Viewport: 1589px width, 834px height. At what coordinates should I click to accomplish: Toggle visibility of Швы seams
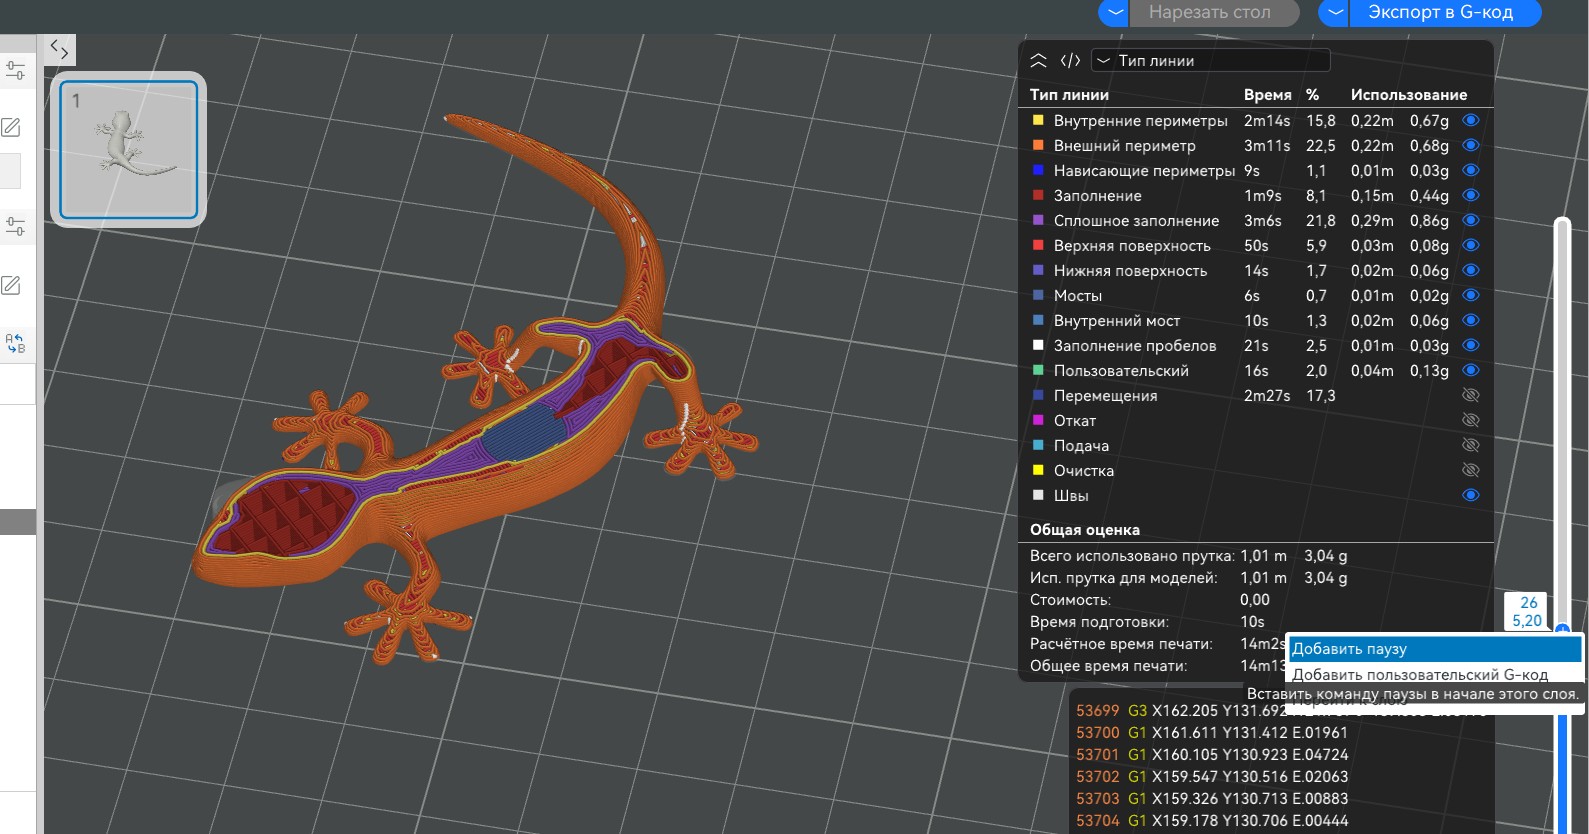tap(1470, 495)
